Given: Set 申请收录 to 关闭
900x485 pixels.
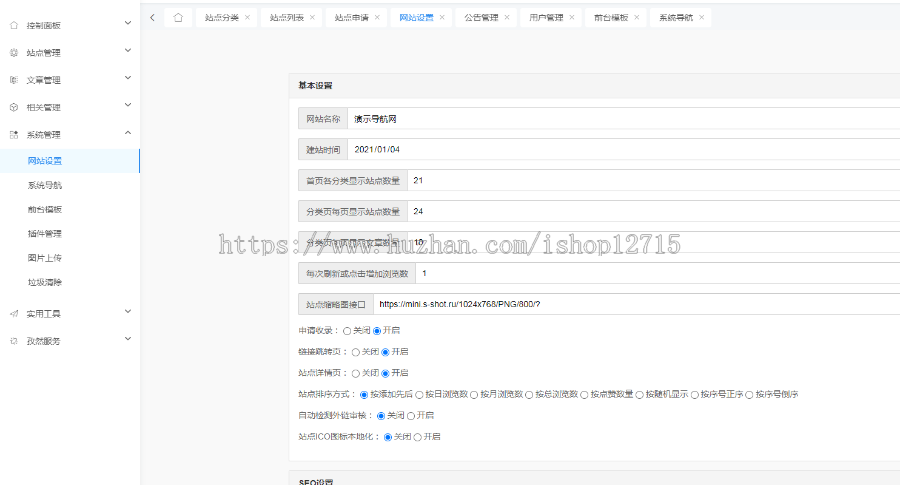Looking at the screenshot, I should click(x=347, y=331).
